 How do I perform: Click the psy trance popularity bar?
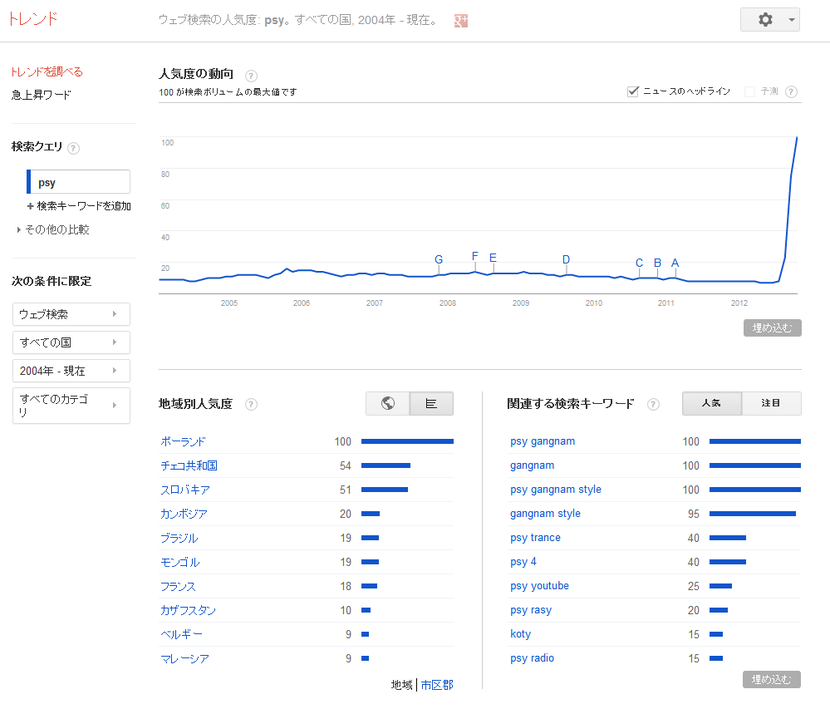tap(727, 537)
